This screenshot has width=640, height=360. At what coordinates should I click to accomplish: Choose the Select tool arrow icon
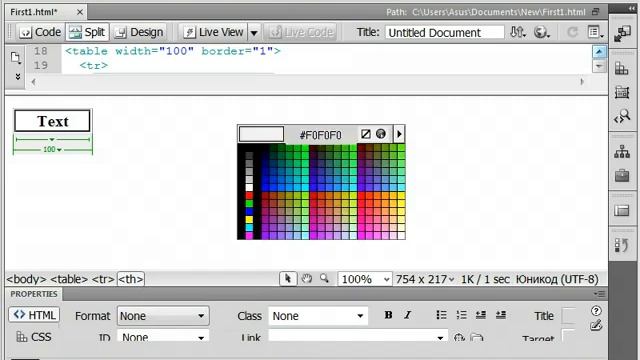(288, 279)
